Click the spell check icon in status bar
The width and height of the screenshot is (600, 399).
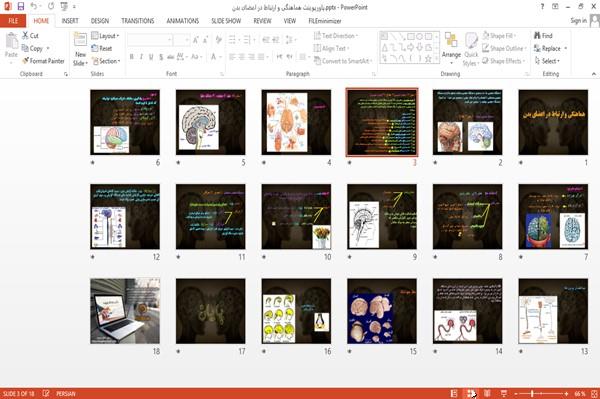click(x=46, y=393)
